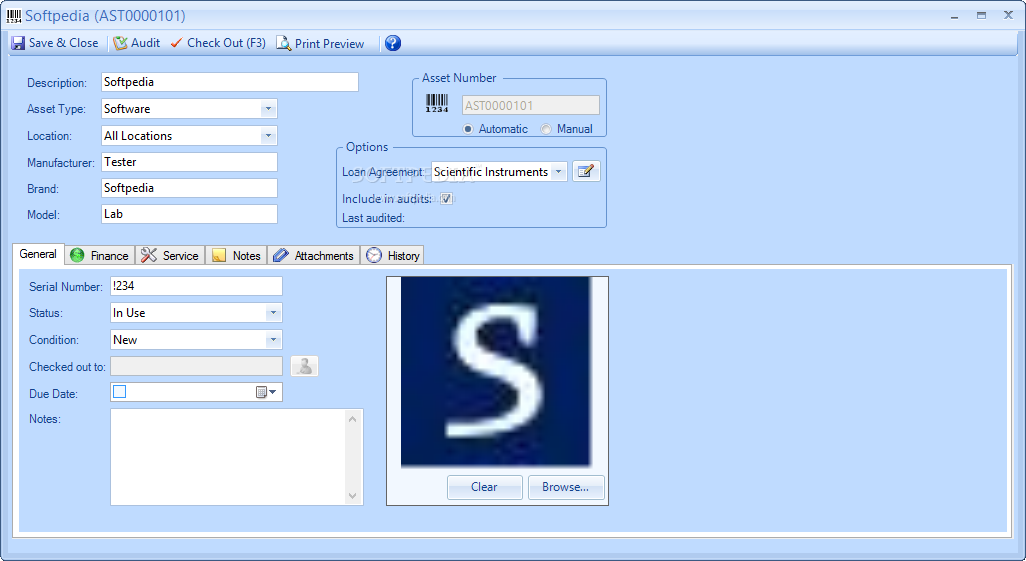Click the 'Last audited:' label
Image resolution: width=1026 pixels, height=561 pixels.
pos(373,218)
